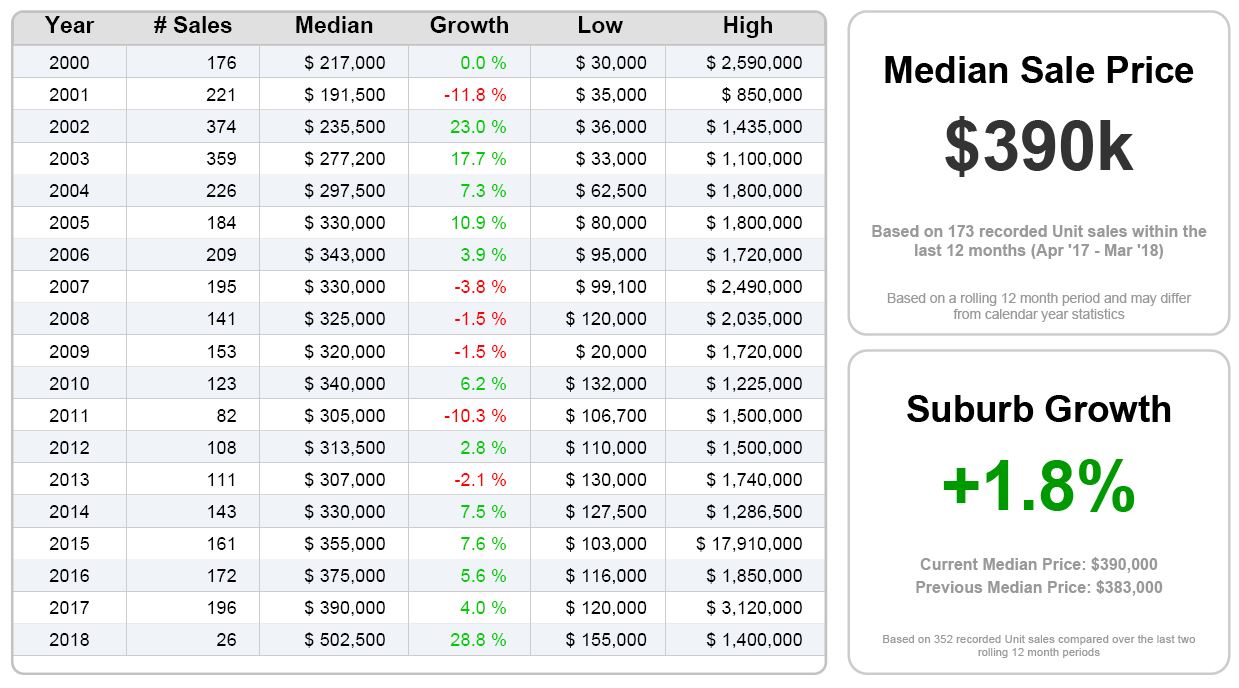Click the Current Median Price: $390,000 text

[x=1038, y=564]
